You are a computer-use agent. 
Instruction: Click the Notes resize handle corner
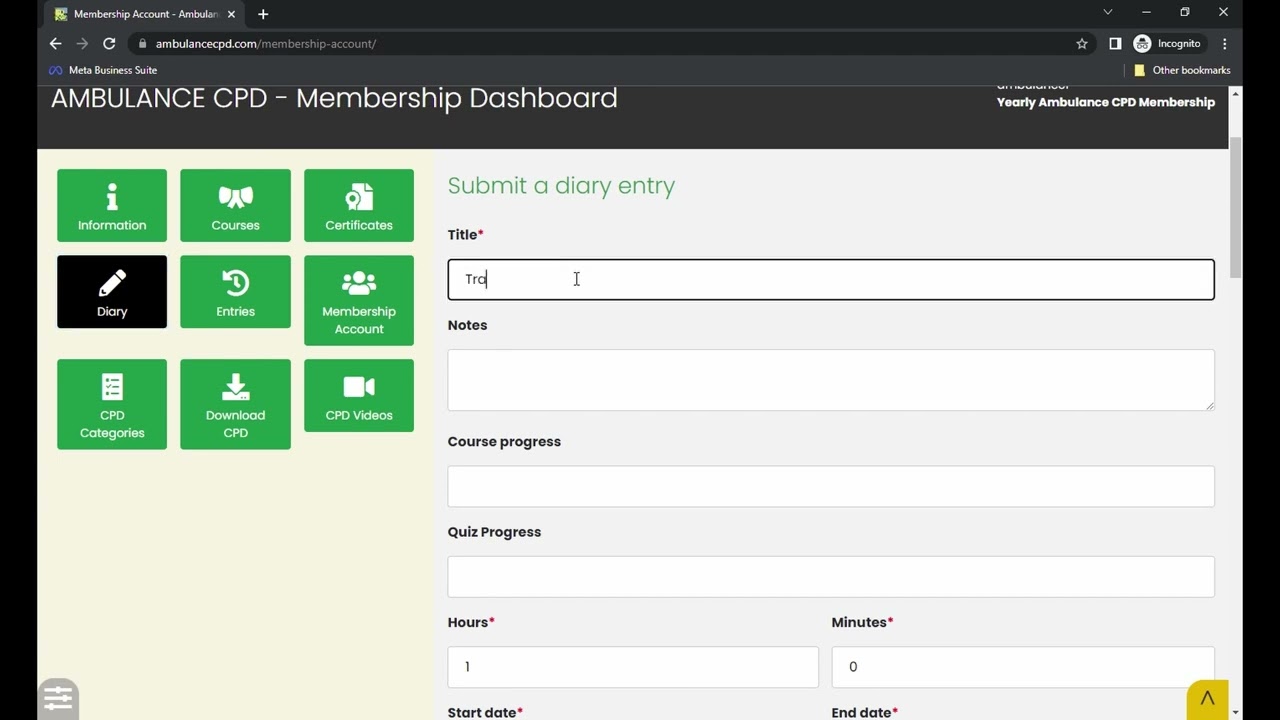[x=1210, y=405]
